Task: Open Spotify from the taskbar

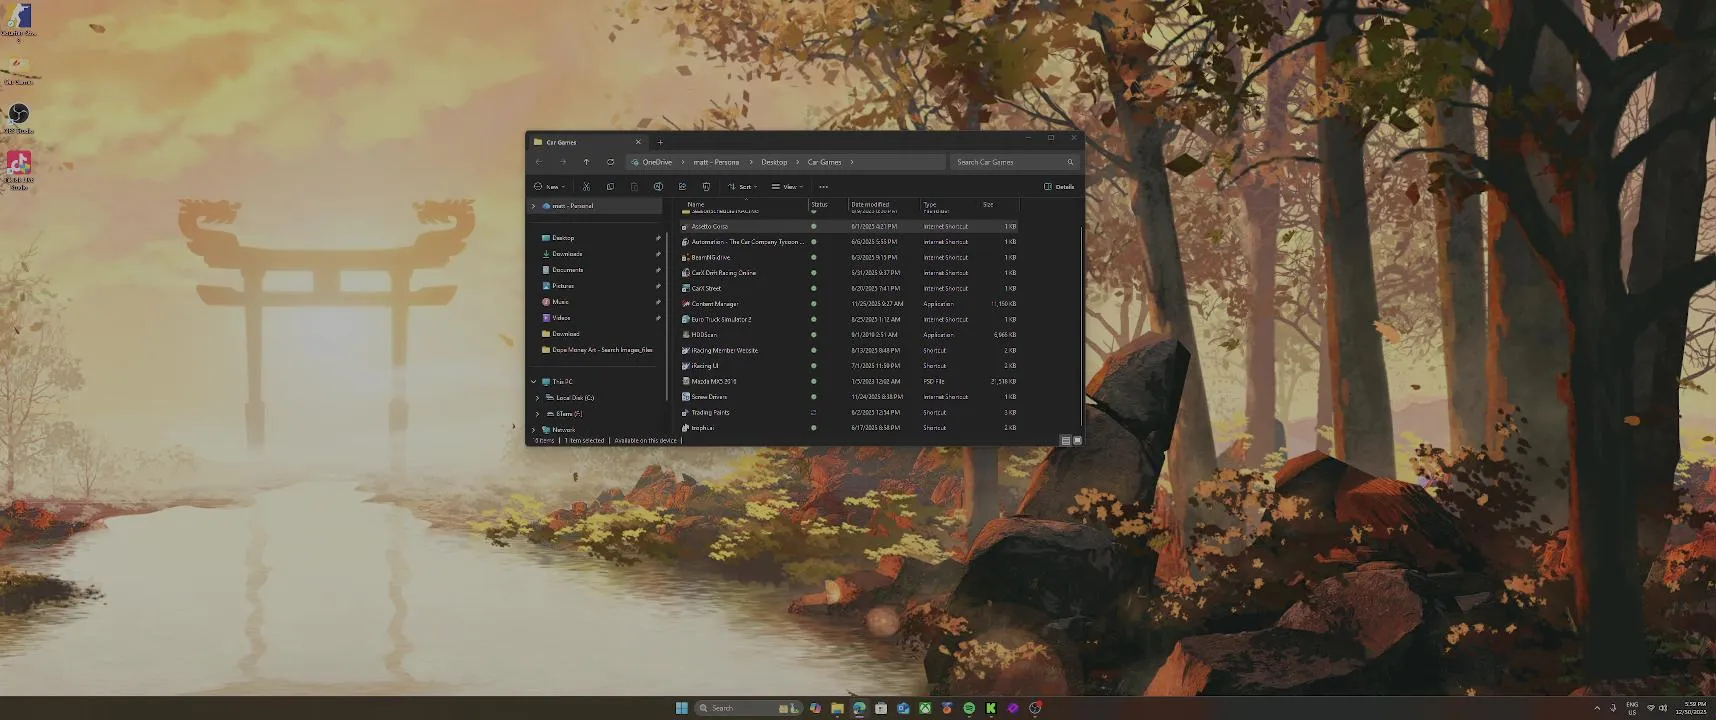Action: click(x=969, y=708)
